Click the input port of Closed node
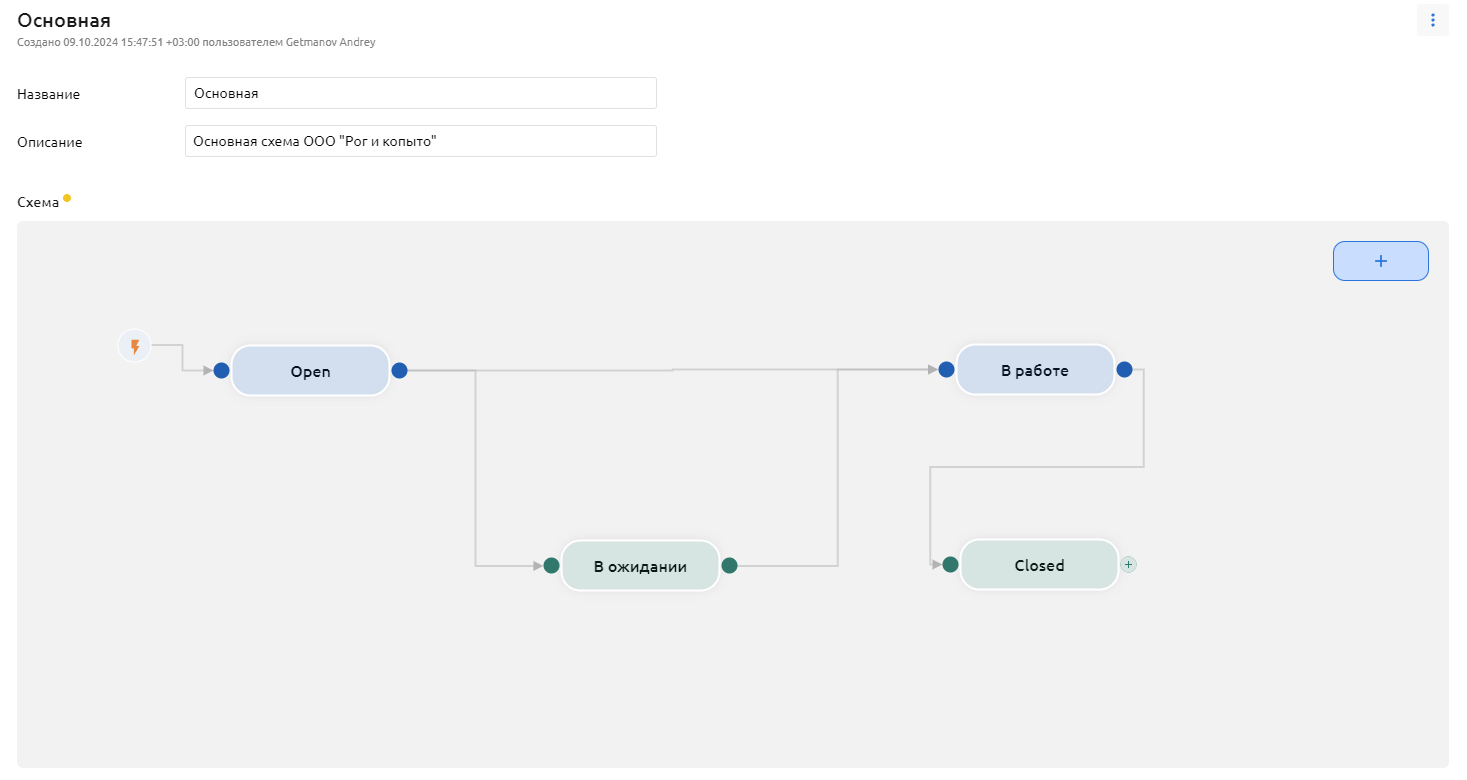This screenshot has height=780, width=1467. 950,565
